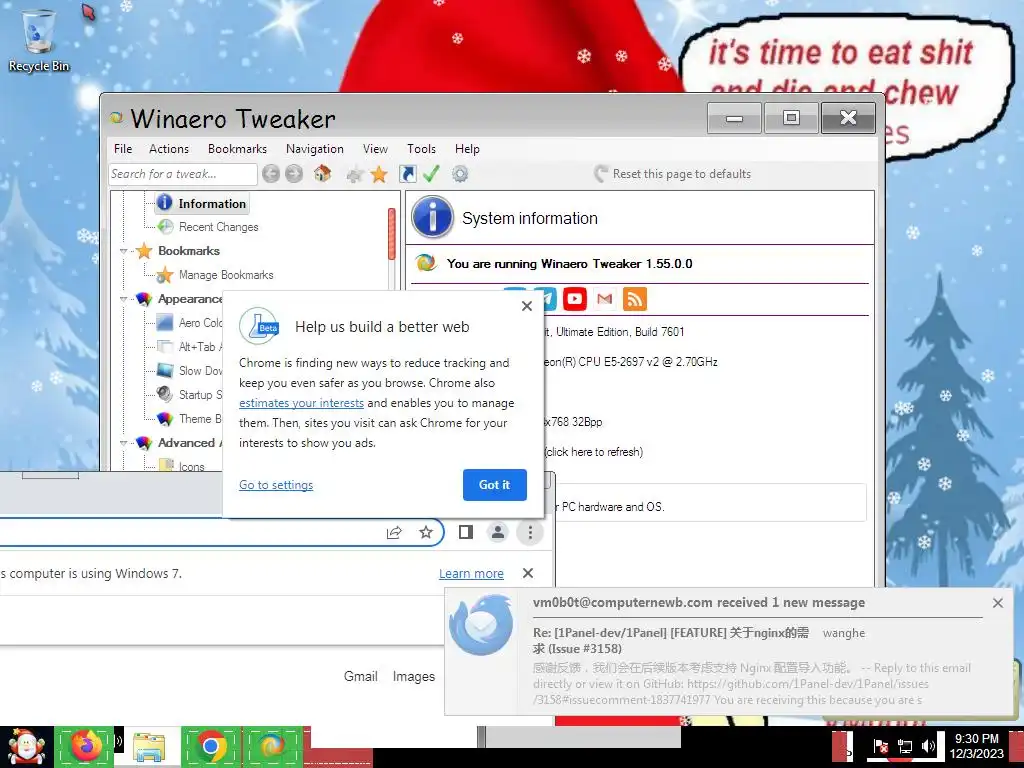The image size is (1024, 768).
Task: Switch to Chrome in the taskbar
Action: pyautogui.click(x=211, y=746)
